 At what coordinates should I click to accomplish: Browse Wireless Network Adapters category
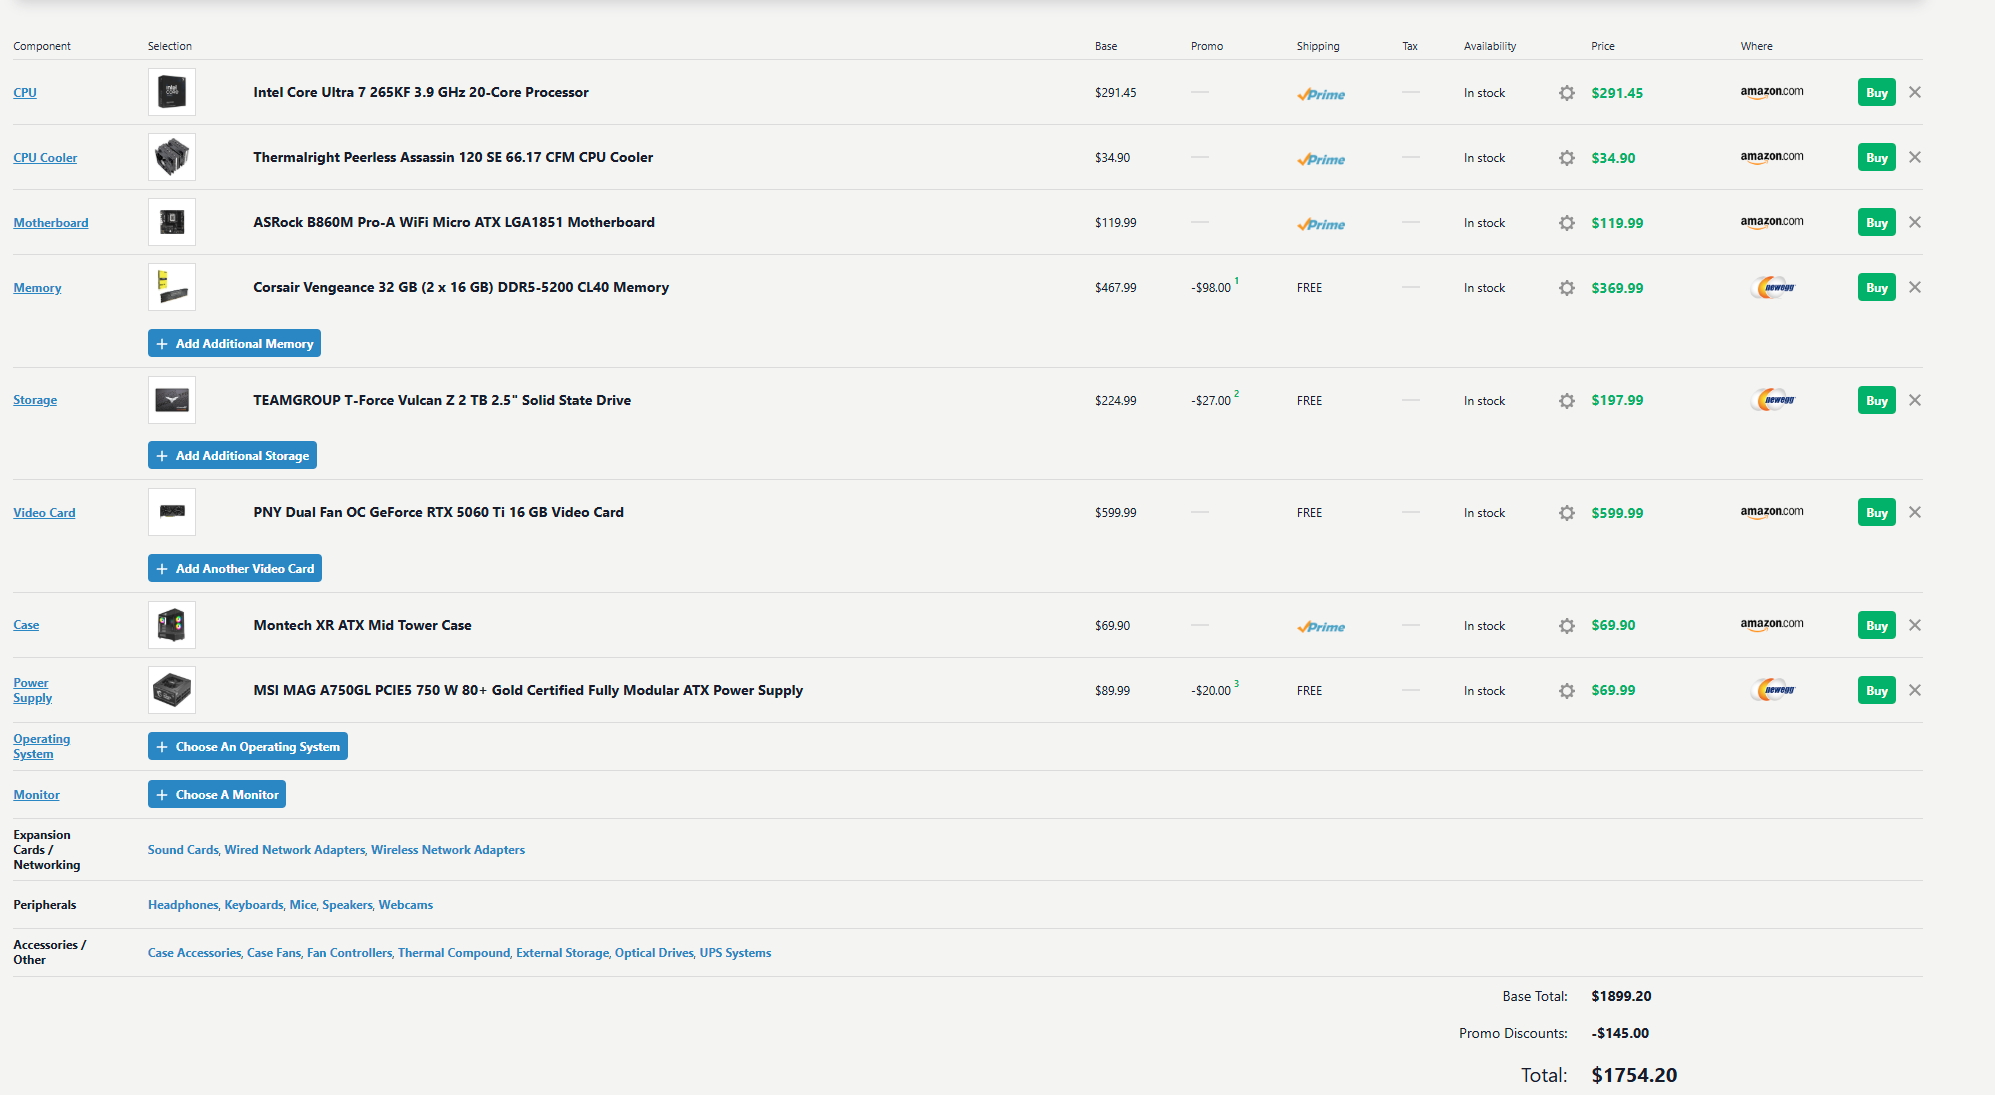click(448, 850)
